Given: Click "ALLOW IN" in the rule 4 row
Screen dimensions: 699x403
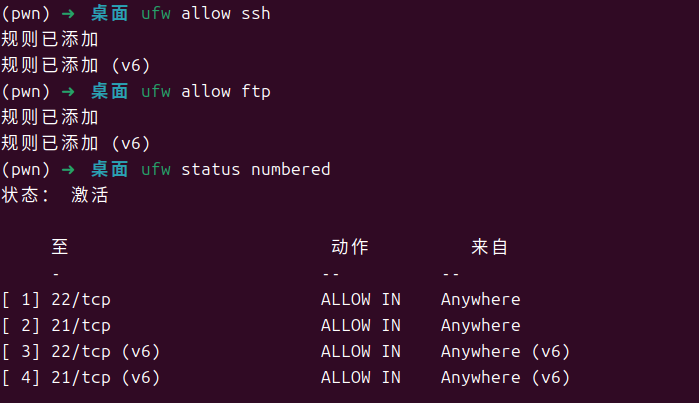Looking at the screenshot, I should (x=360, y=377).
